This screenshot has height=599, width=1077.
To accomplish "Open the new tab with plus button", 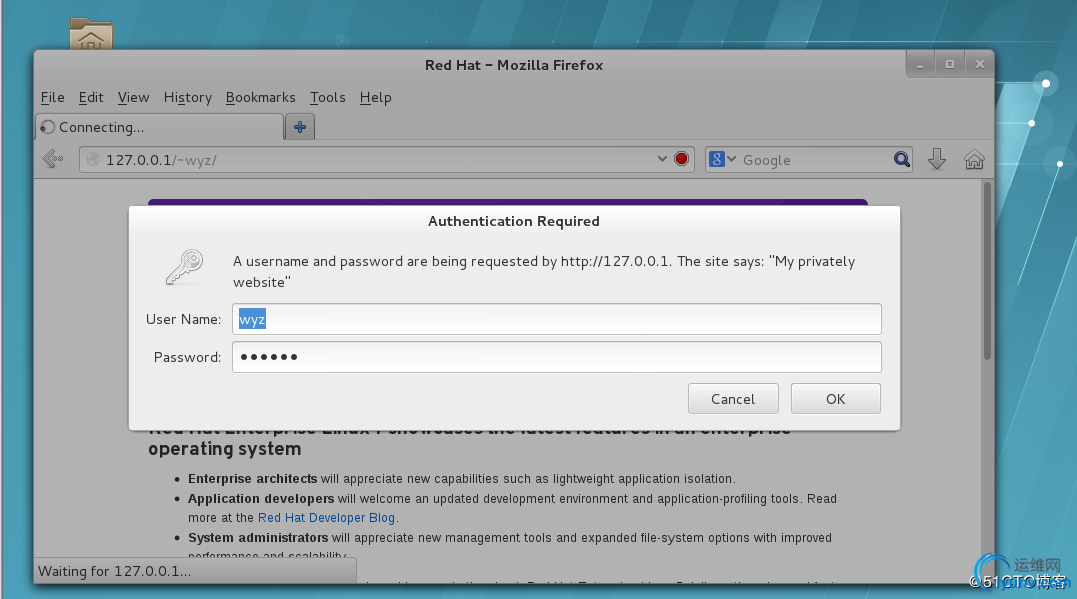I will 299,127.
